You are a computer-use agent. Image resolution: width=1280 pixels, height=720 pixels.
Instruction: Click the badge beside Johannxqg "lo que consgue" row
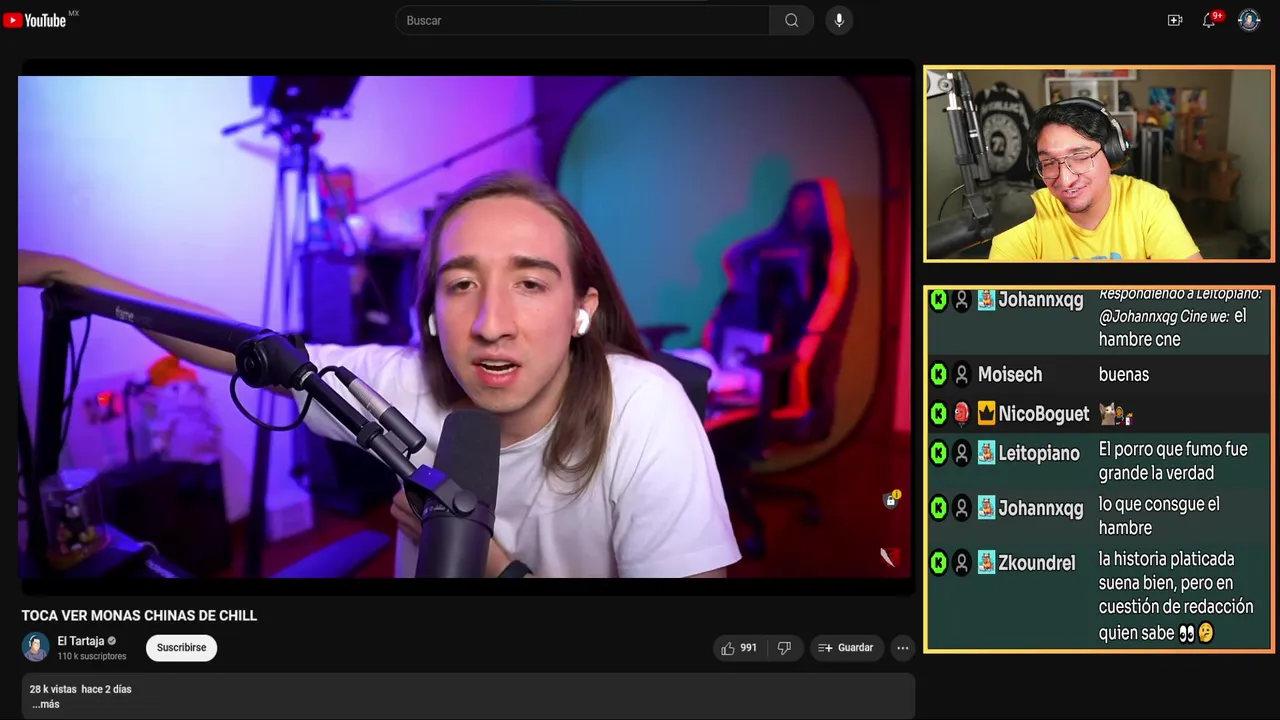(986, 508)
